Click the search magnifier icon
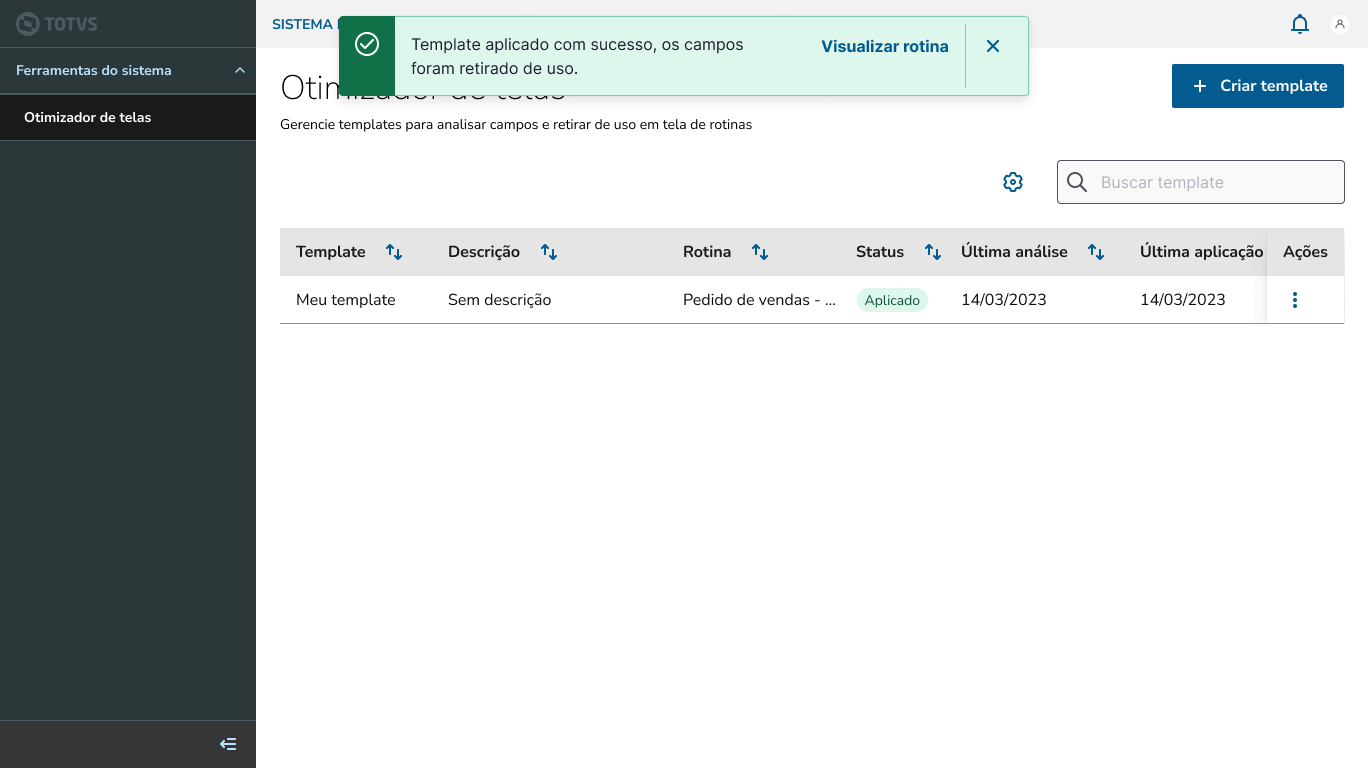 pyautogui.click(x=1077, y=182)
